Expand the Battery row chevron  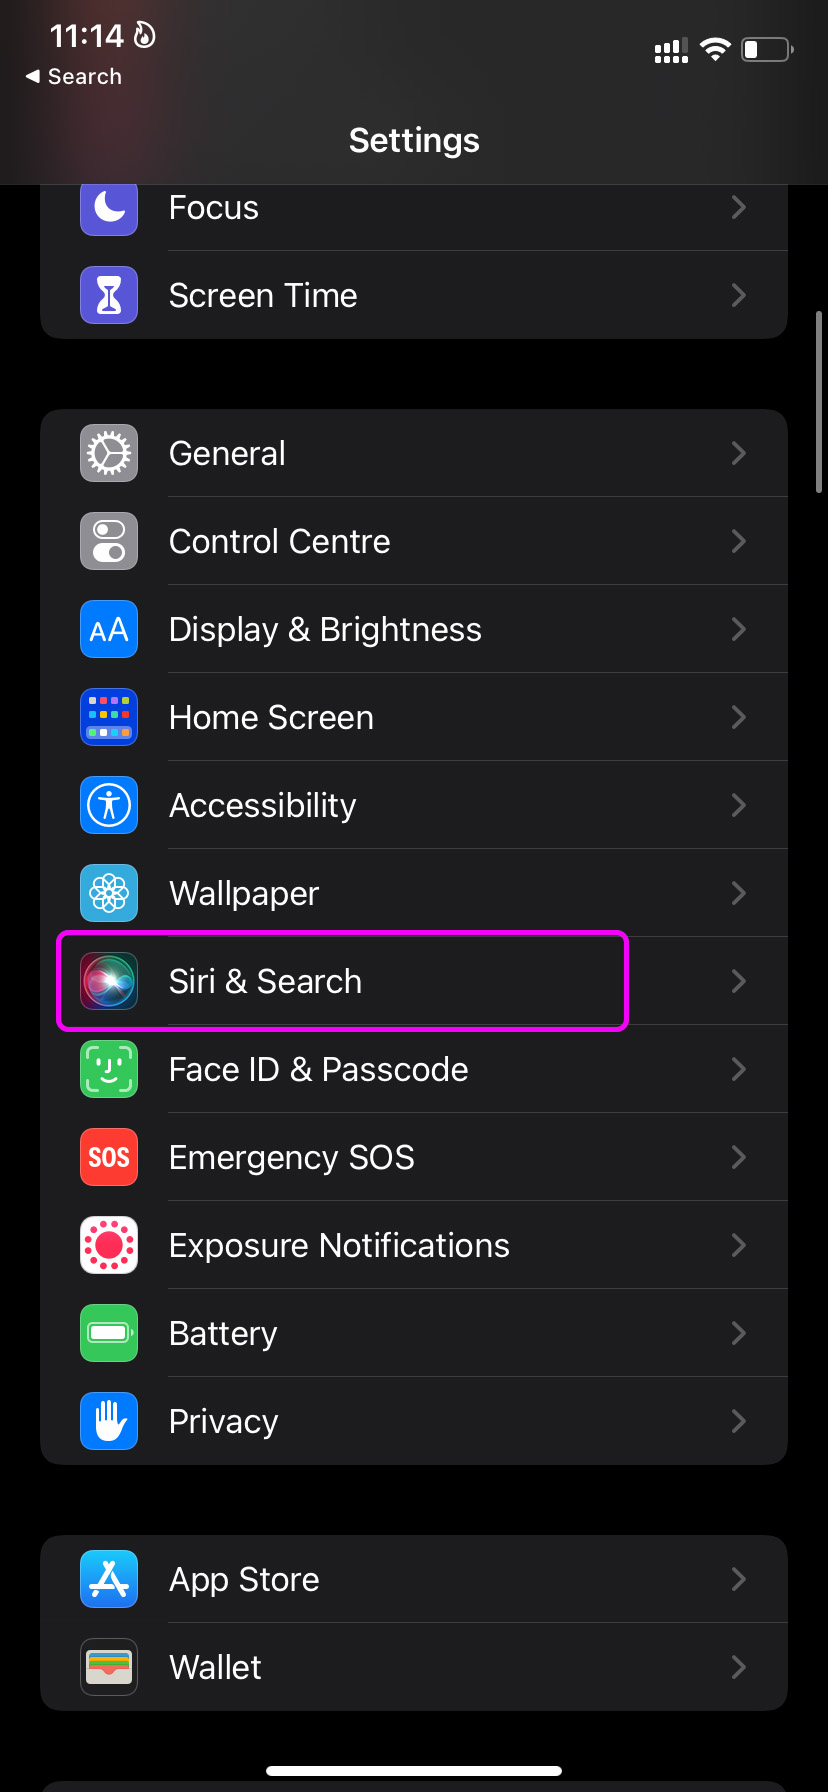tap(739, 1333)
